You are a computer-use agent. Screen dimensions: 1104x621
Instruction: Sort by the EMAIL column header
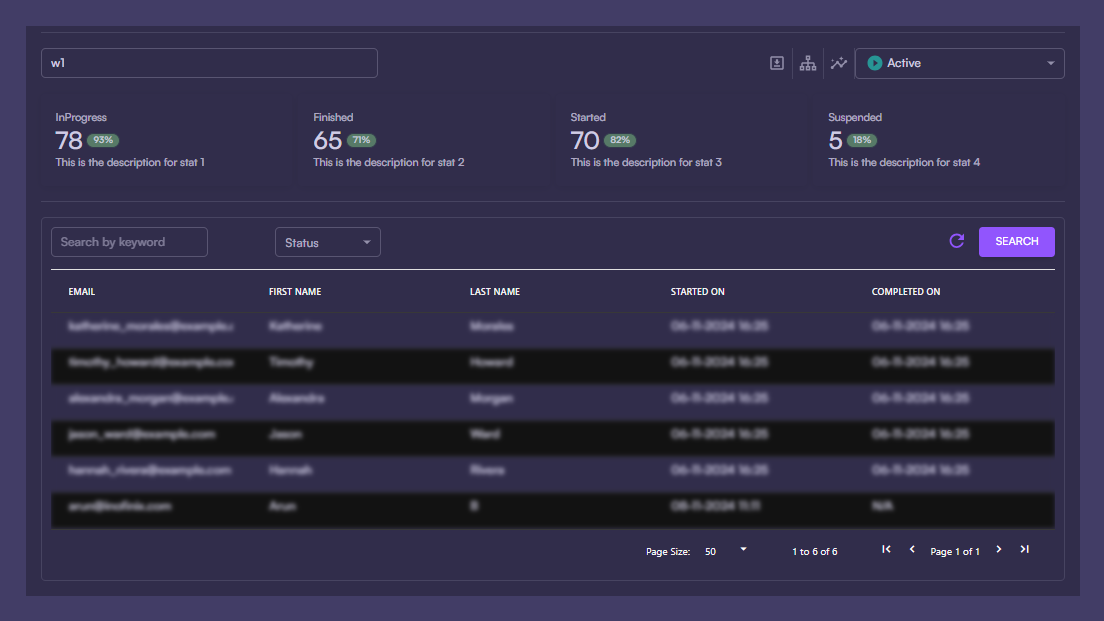tap(82, 292)
